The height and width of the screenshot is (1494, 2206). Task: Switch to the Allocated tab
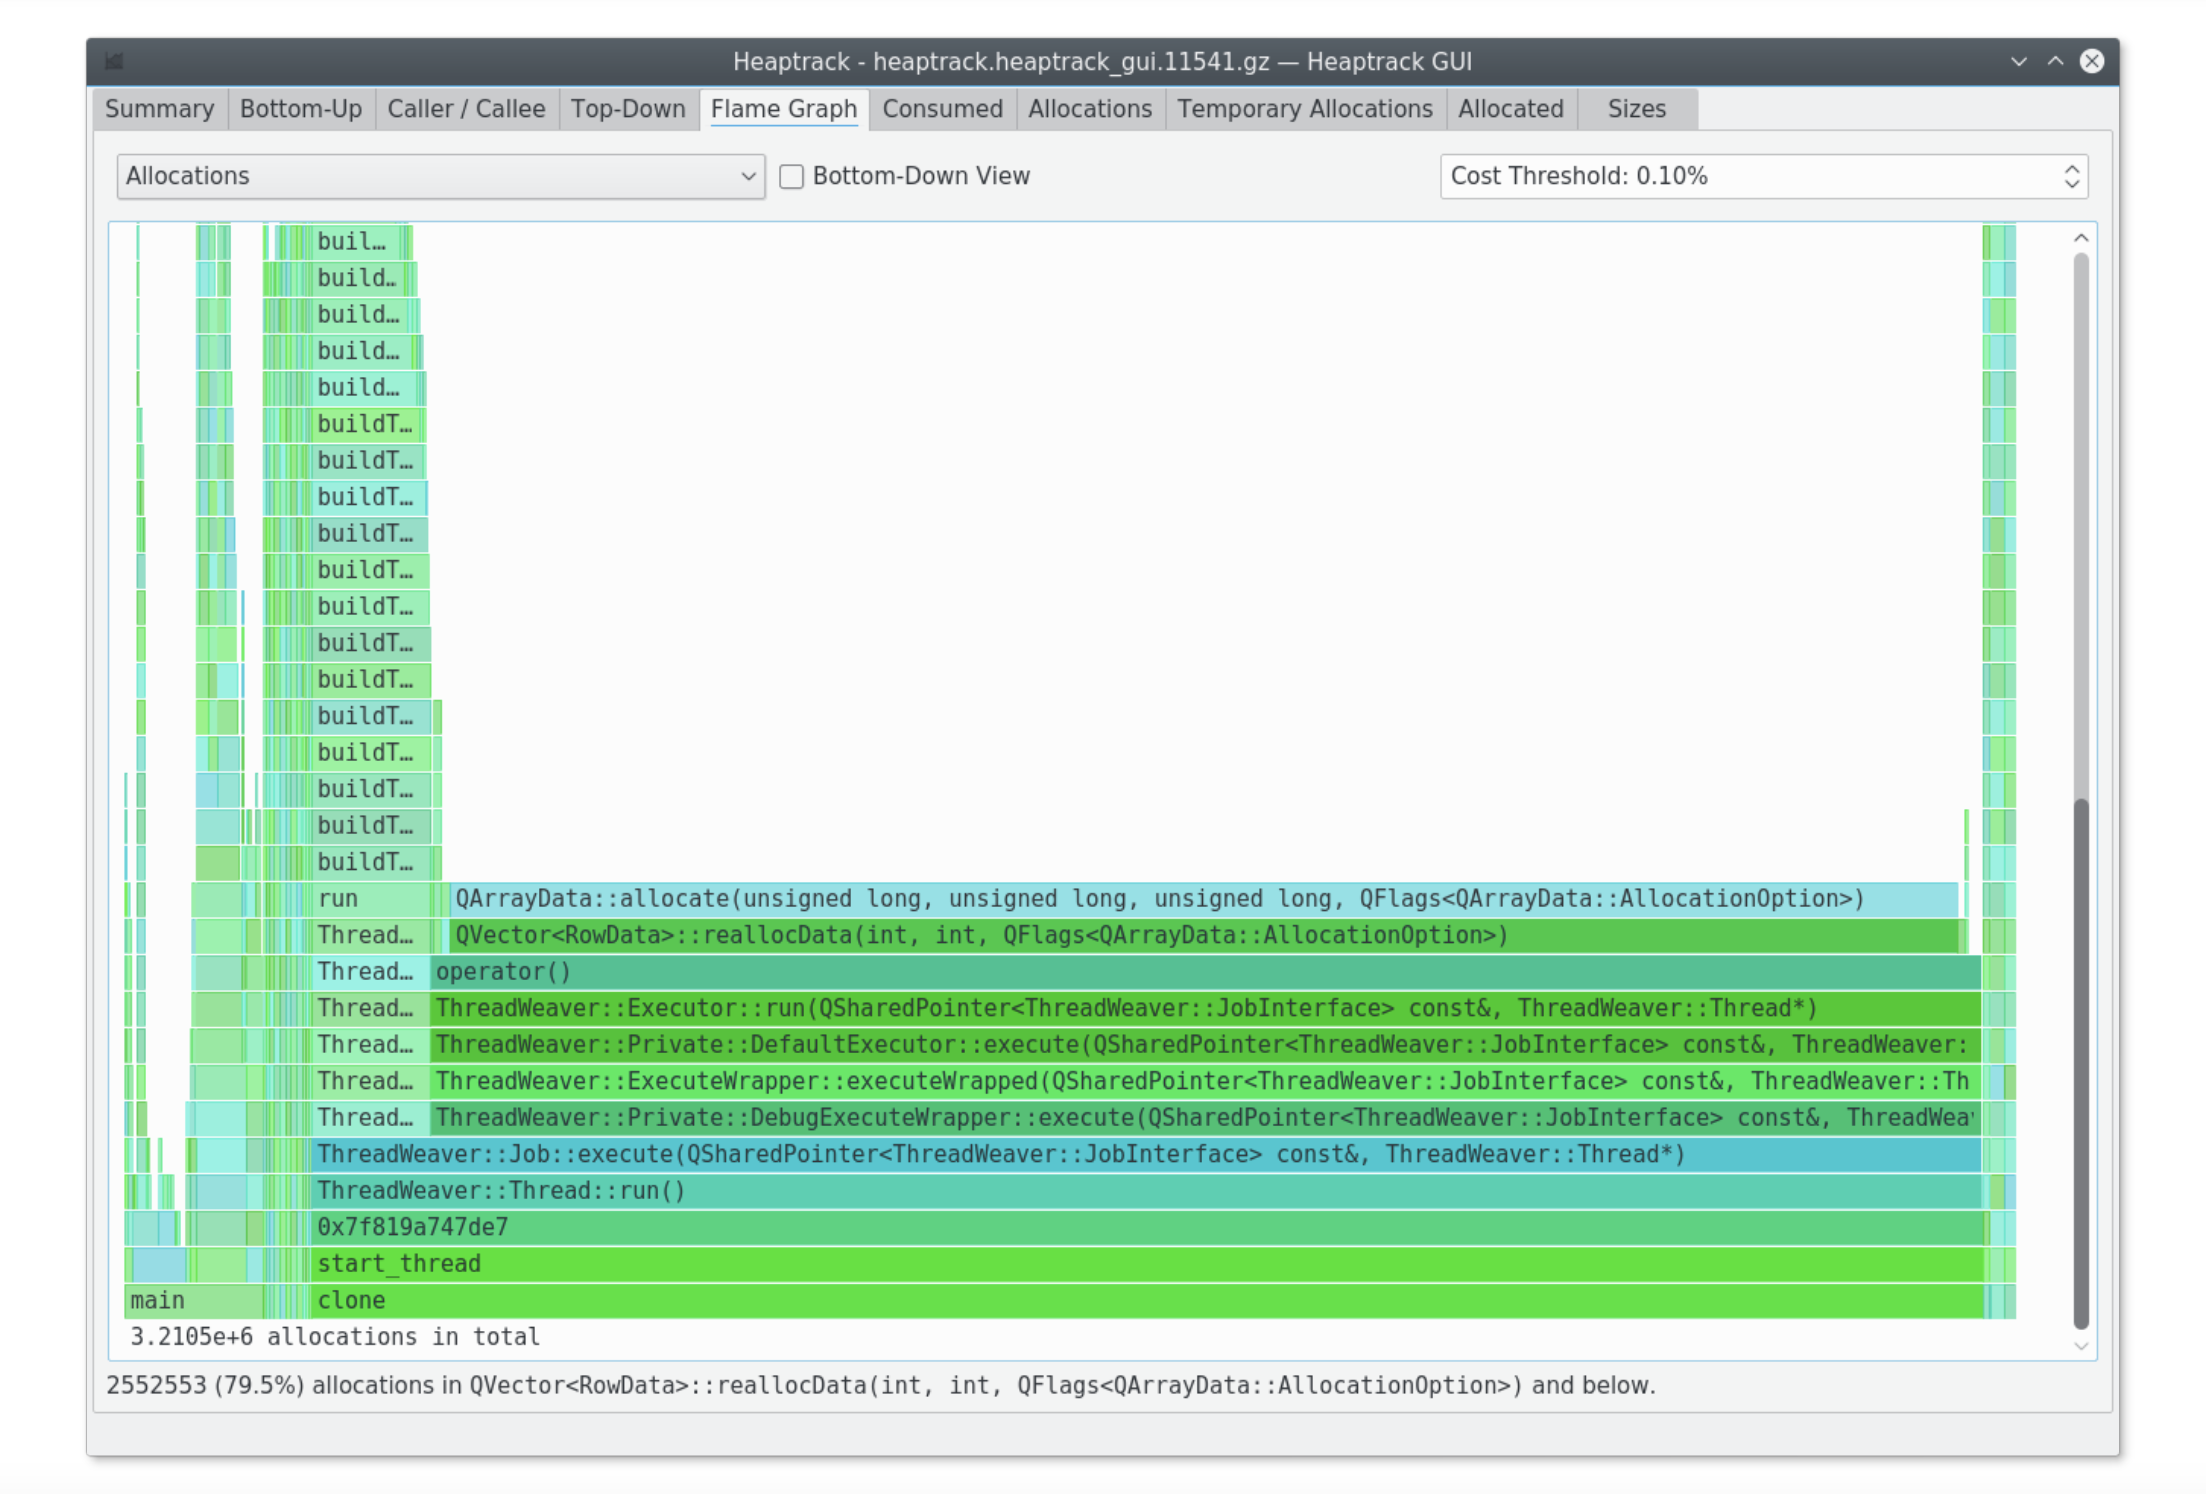[x=1511, y=109]
